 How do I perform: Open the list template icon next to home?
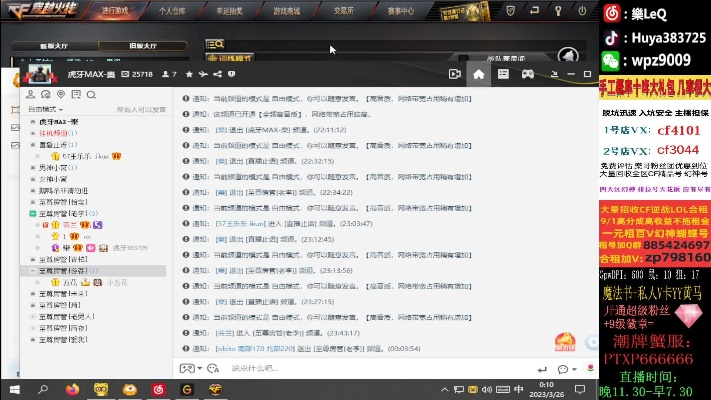(503, 74)
